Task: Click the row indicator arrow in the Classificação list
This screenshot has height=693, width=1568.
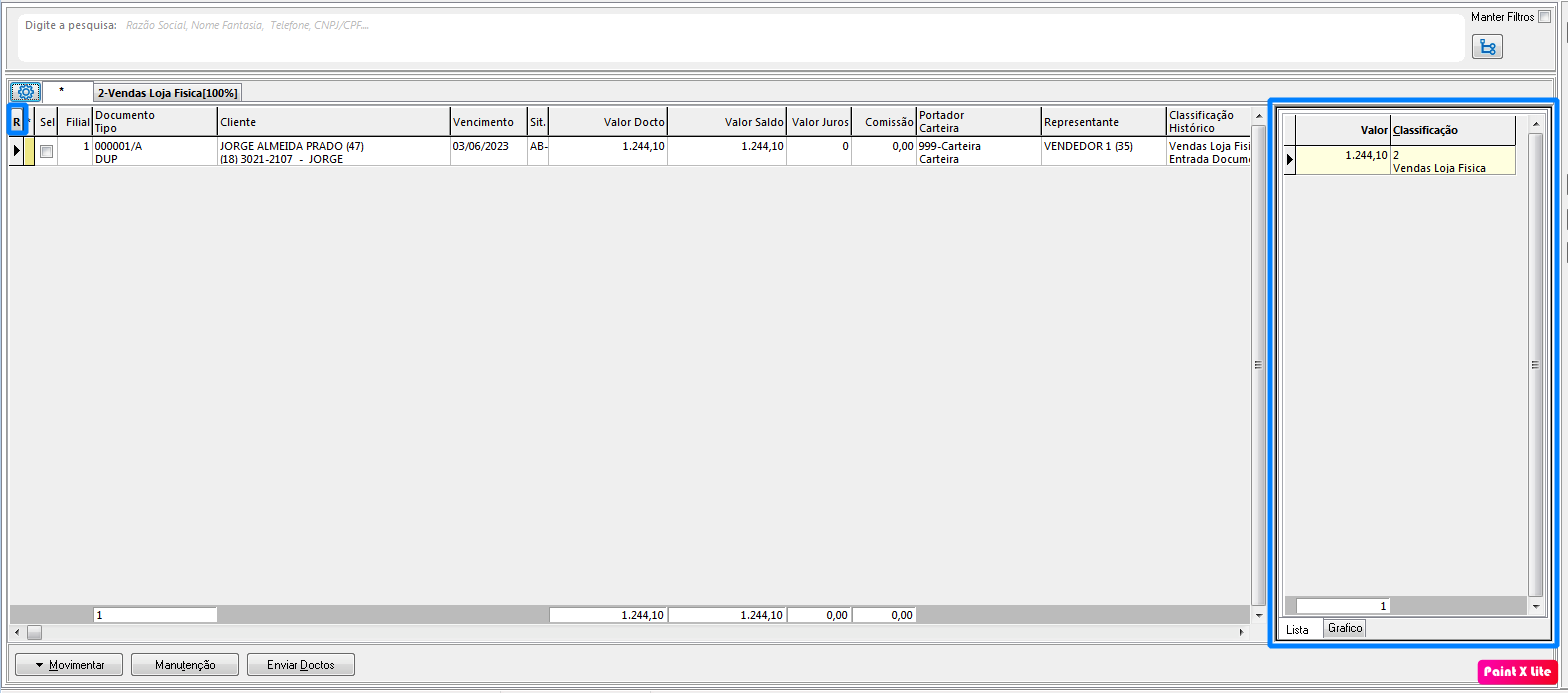Action: tap(1290, 160)
